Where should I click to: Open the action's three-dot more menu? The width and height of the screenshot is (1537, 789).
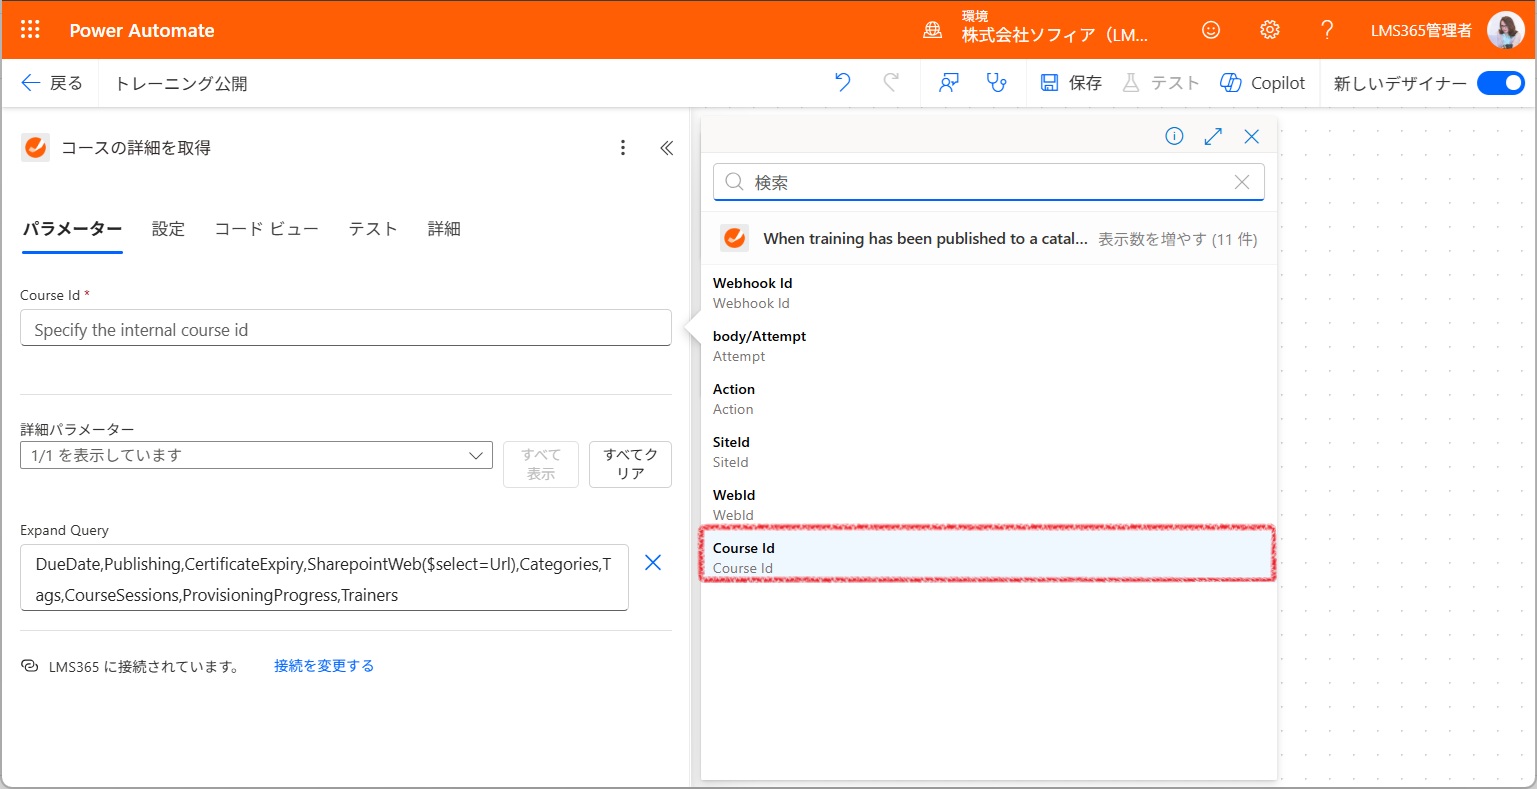click(x=623, y=148)
